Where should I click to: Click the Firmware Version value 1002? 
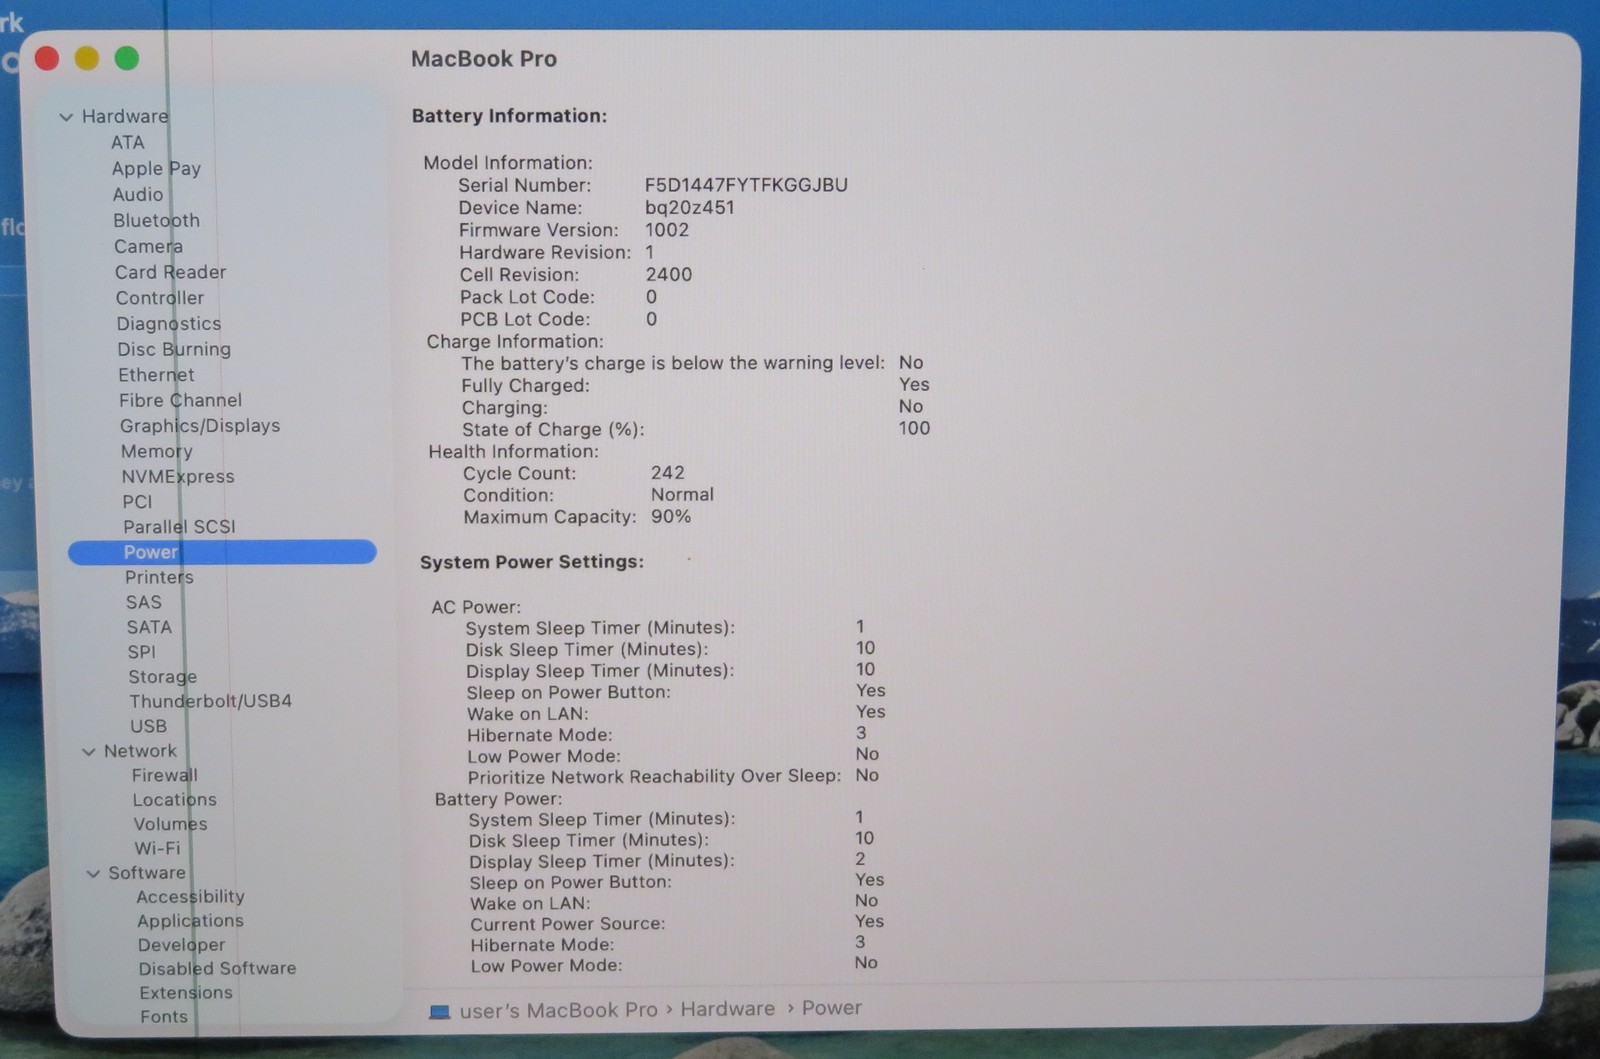point(667,230)
